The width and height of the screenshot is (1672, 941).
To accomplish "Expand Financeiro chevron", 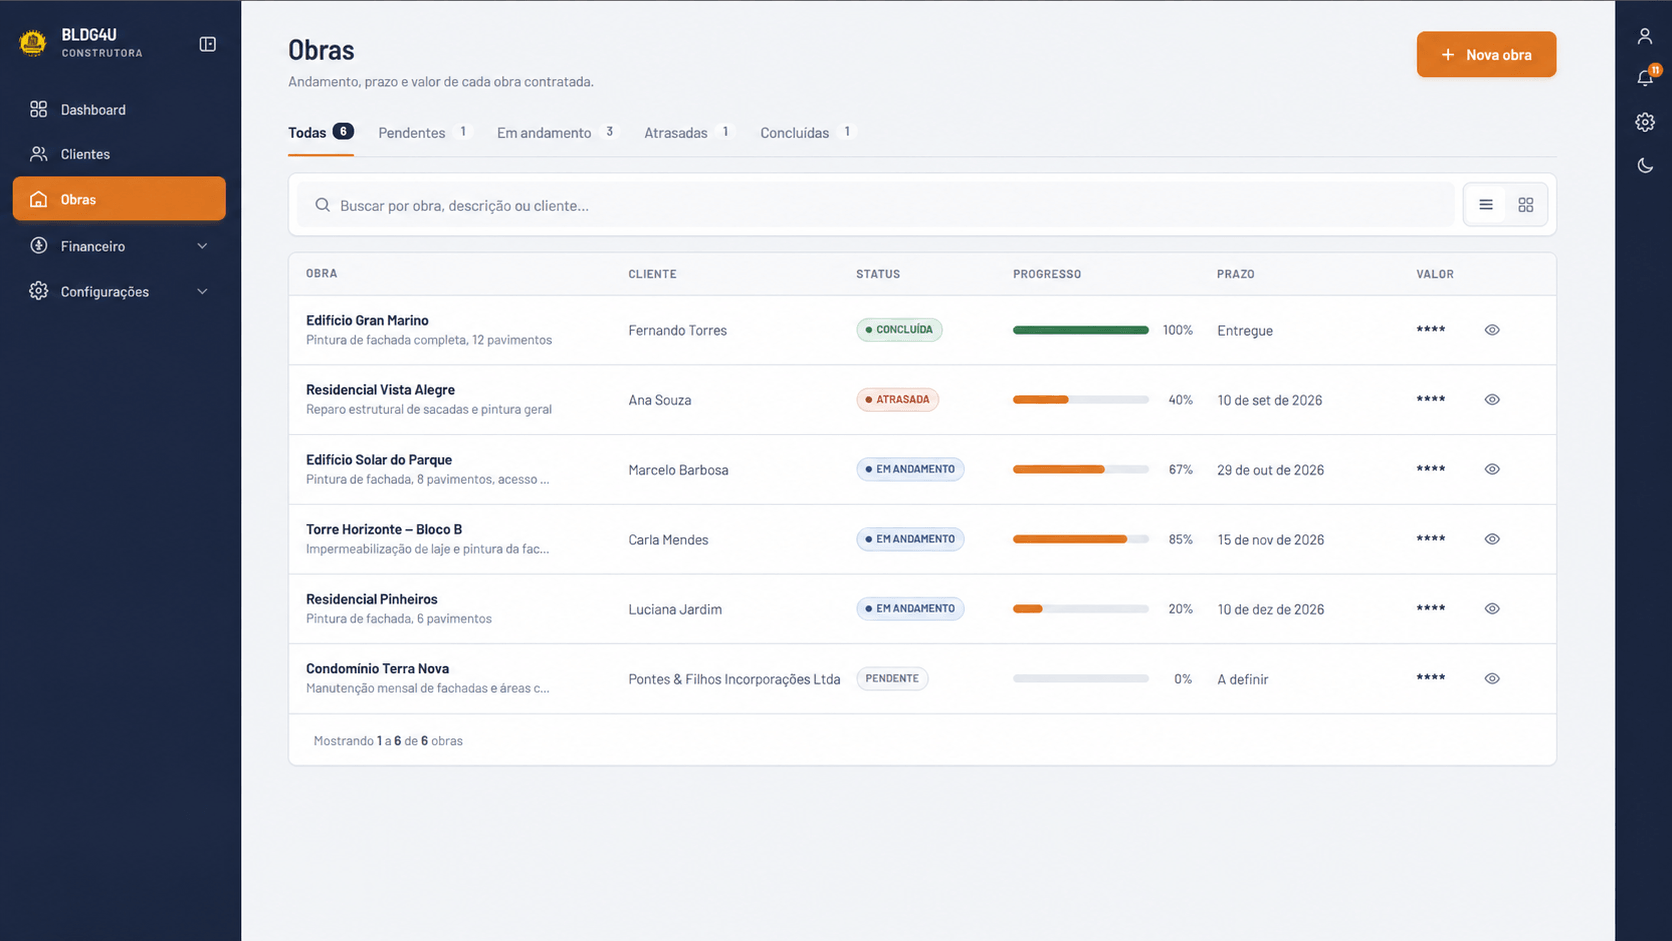I will pyautogui.click(x=202, y=246).
